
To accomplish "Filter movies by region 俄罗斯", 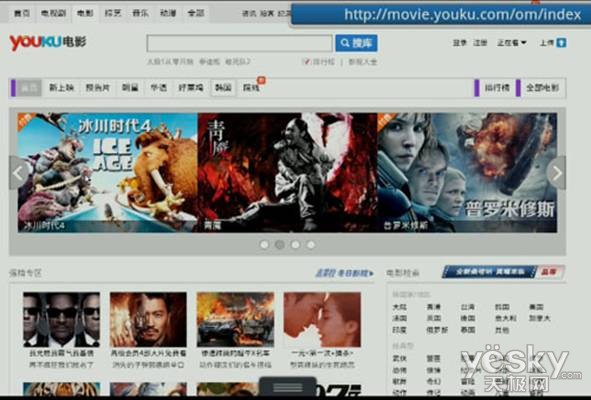I will pos(437,330).
